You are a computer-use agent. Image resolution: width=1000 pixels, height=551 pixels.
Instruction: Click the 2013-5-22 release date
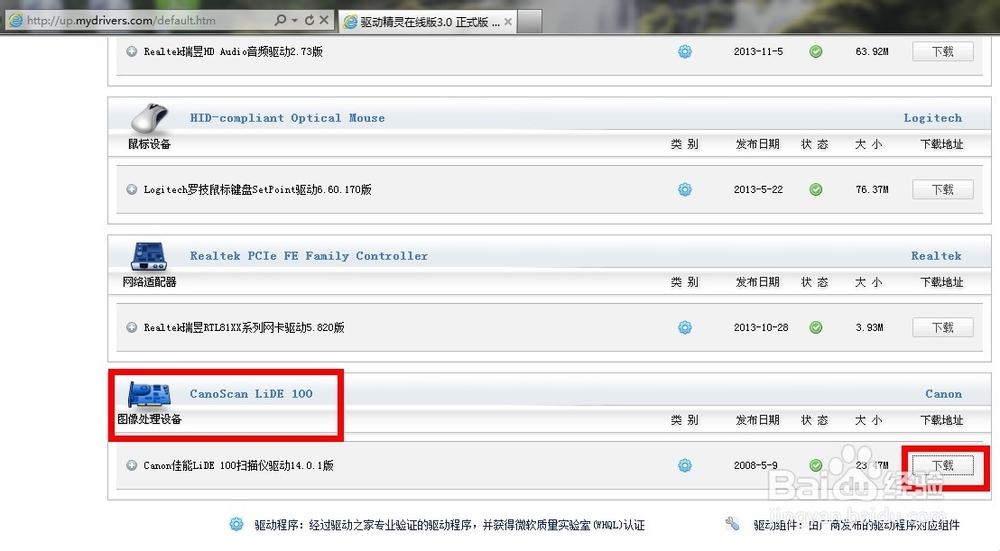click(758, 189)
